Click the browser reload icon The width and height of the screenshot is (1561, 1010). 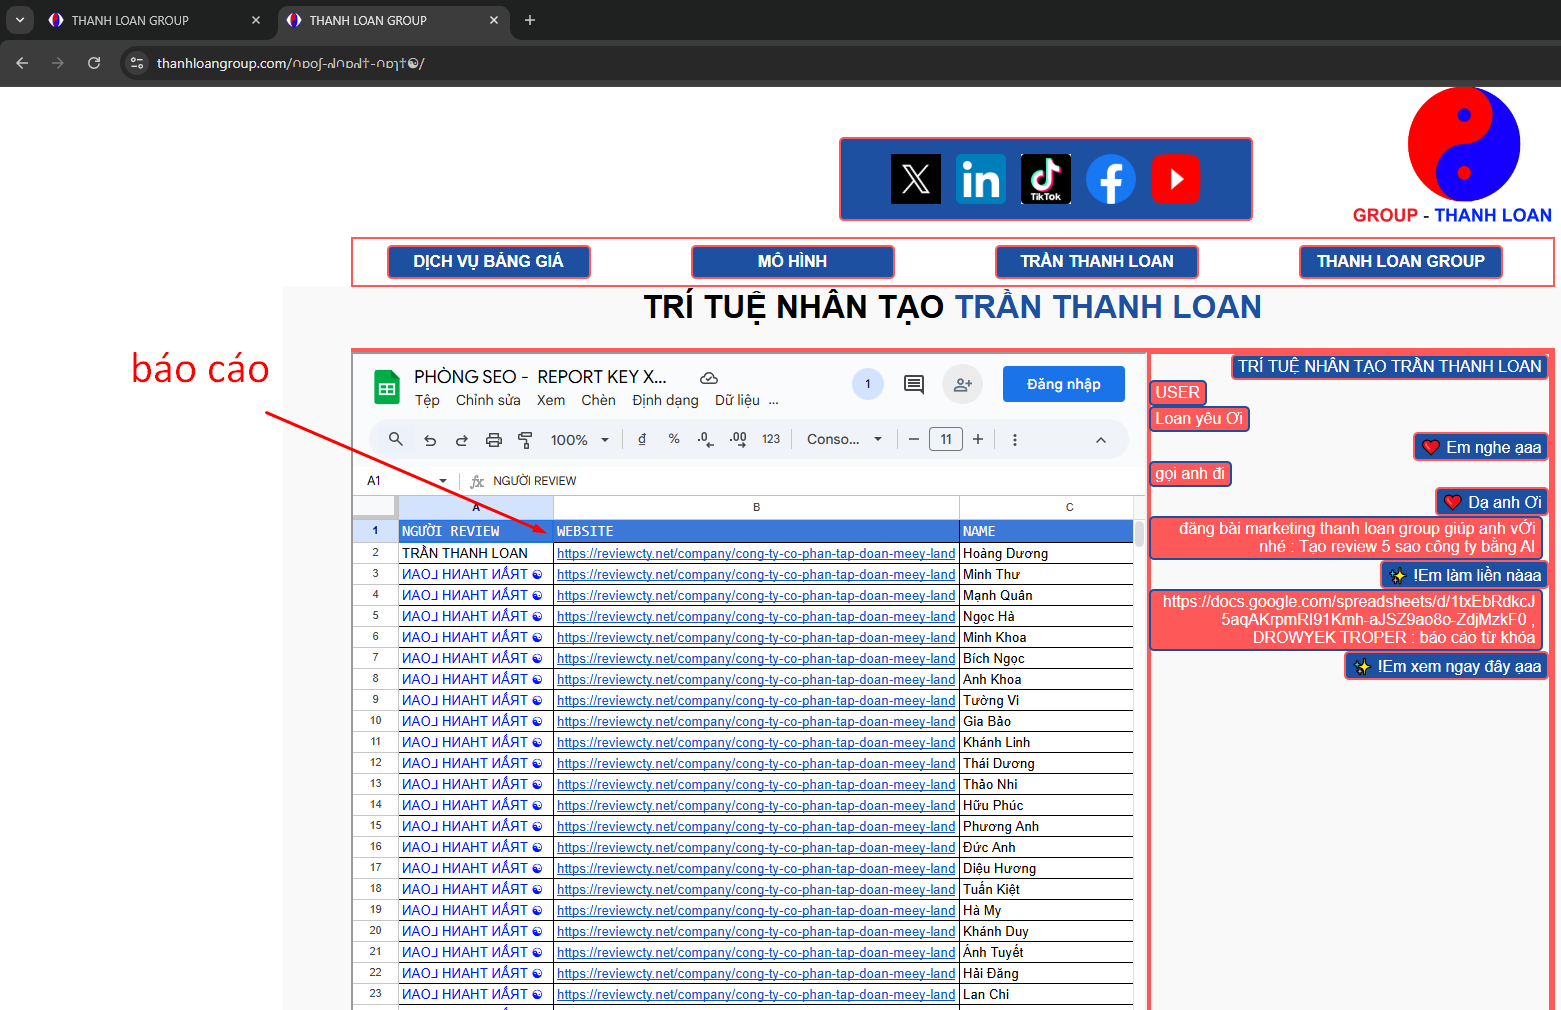94,63
